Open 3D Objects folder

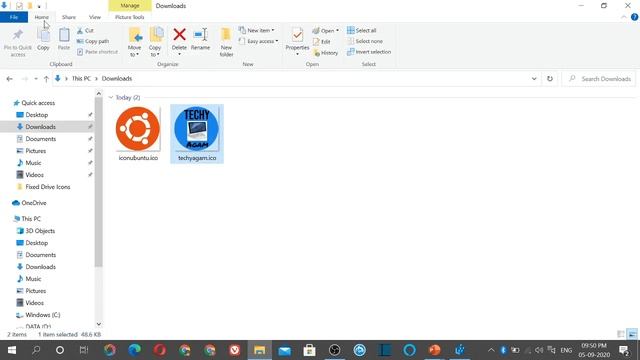coord(40,231)
